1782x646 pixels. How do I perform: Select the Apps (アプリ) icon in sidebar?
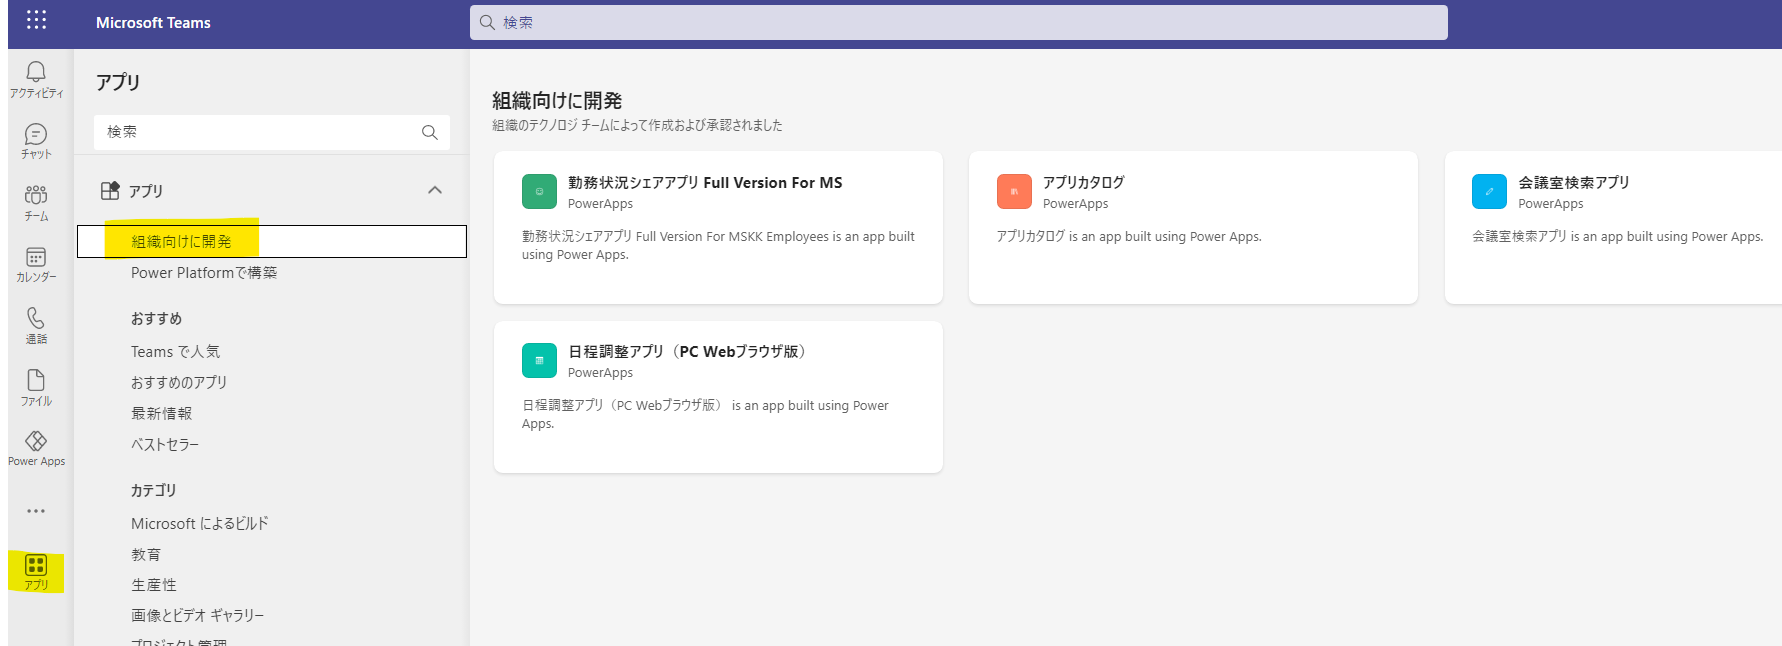pyautogui.click(x=36, y=572)
